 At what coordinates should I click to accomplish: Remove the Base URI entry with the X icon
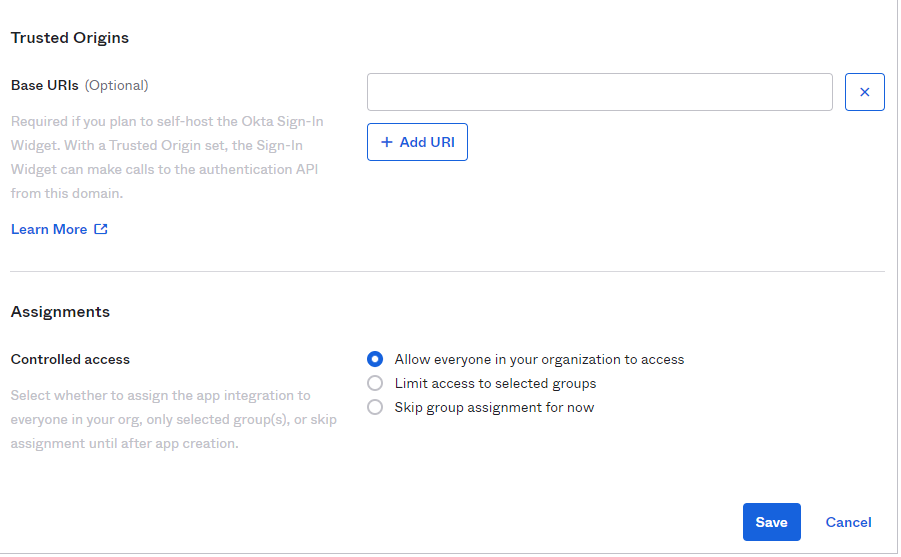coord(864,92)
